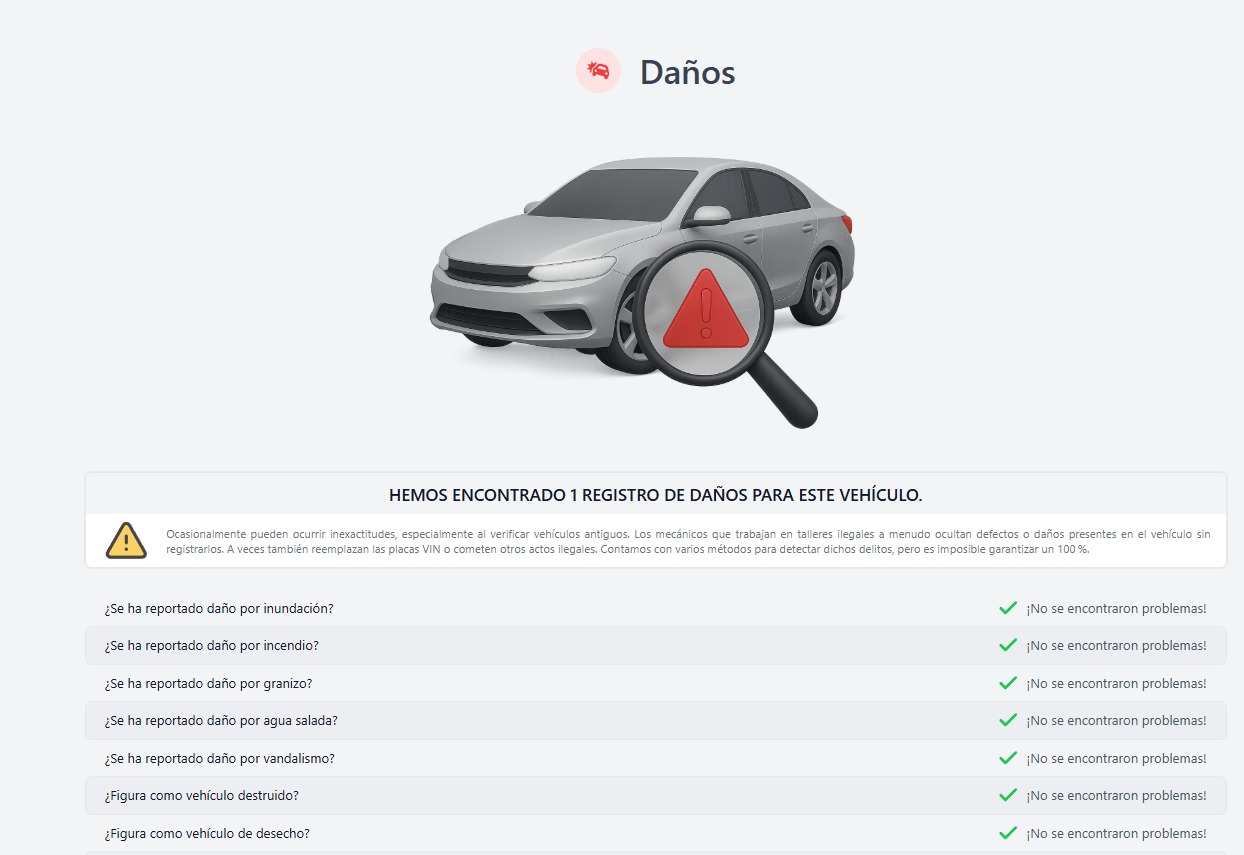This screenshot has width=1244, height=855.
Task: Click the green checkmark for flood damage
Action: click(x=1008, y=608)
